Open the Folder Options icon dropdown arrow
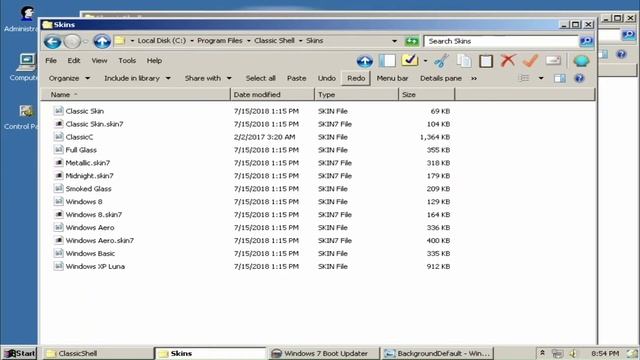Viewport: 640px width, 360px height. (x=425, y=61)
